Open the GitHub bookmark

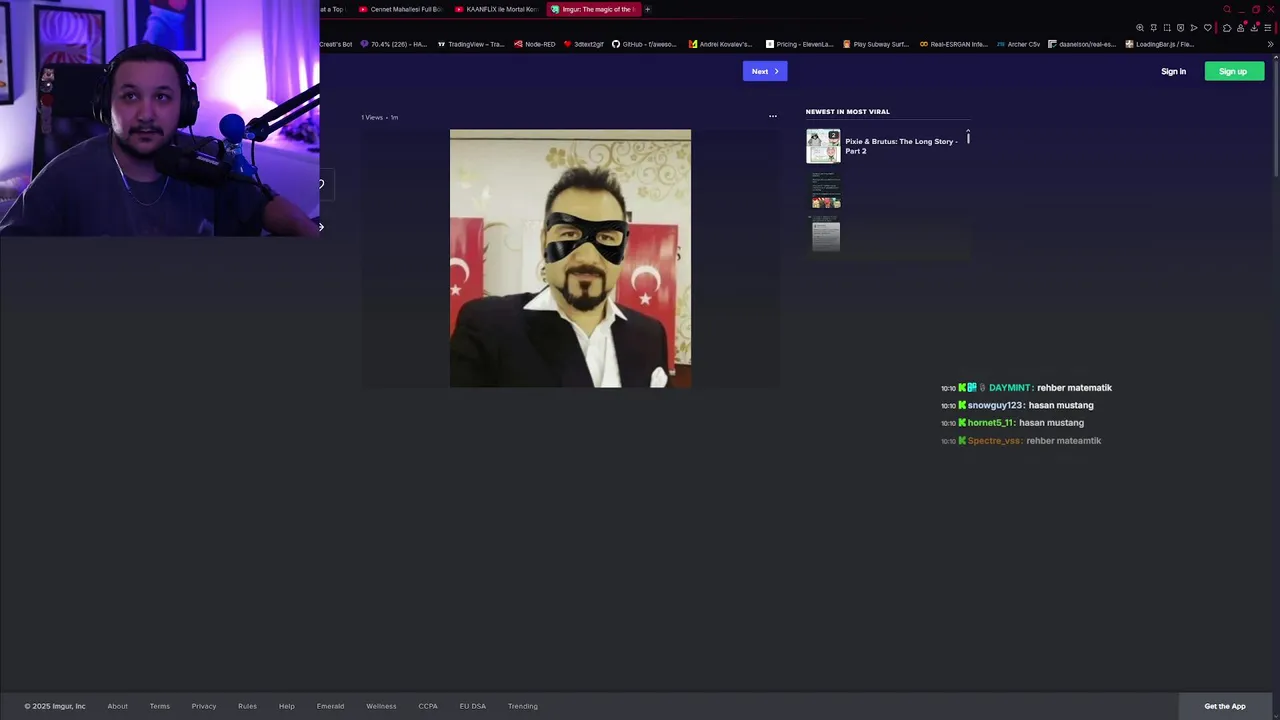(x=645, y=44)
